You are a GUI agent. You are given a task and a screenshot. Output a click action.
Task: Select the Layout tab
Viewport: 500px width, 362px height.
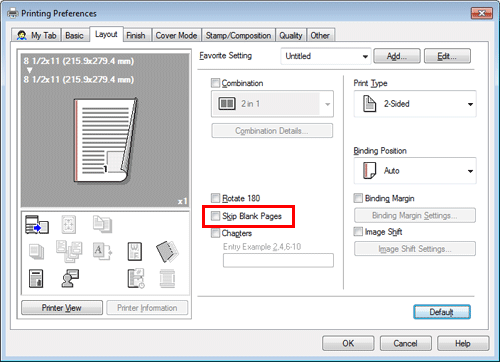tap(106, 34)
